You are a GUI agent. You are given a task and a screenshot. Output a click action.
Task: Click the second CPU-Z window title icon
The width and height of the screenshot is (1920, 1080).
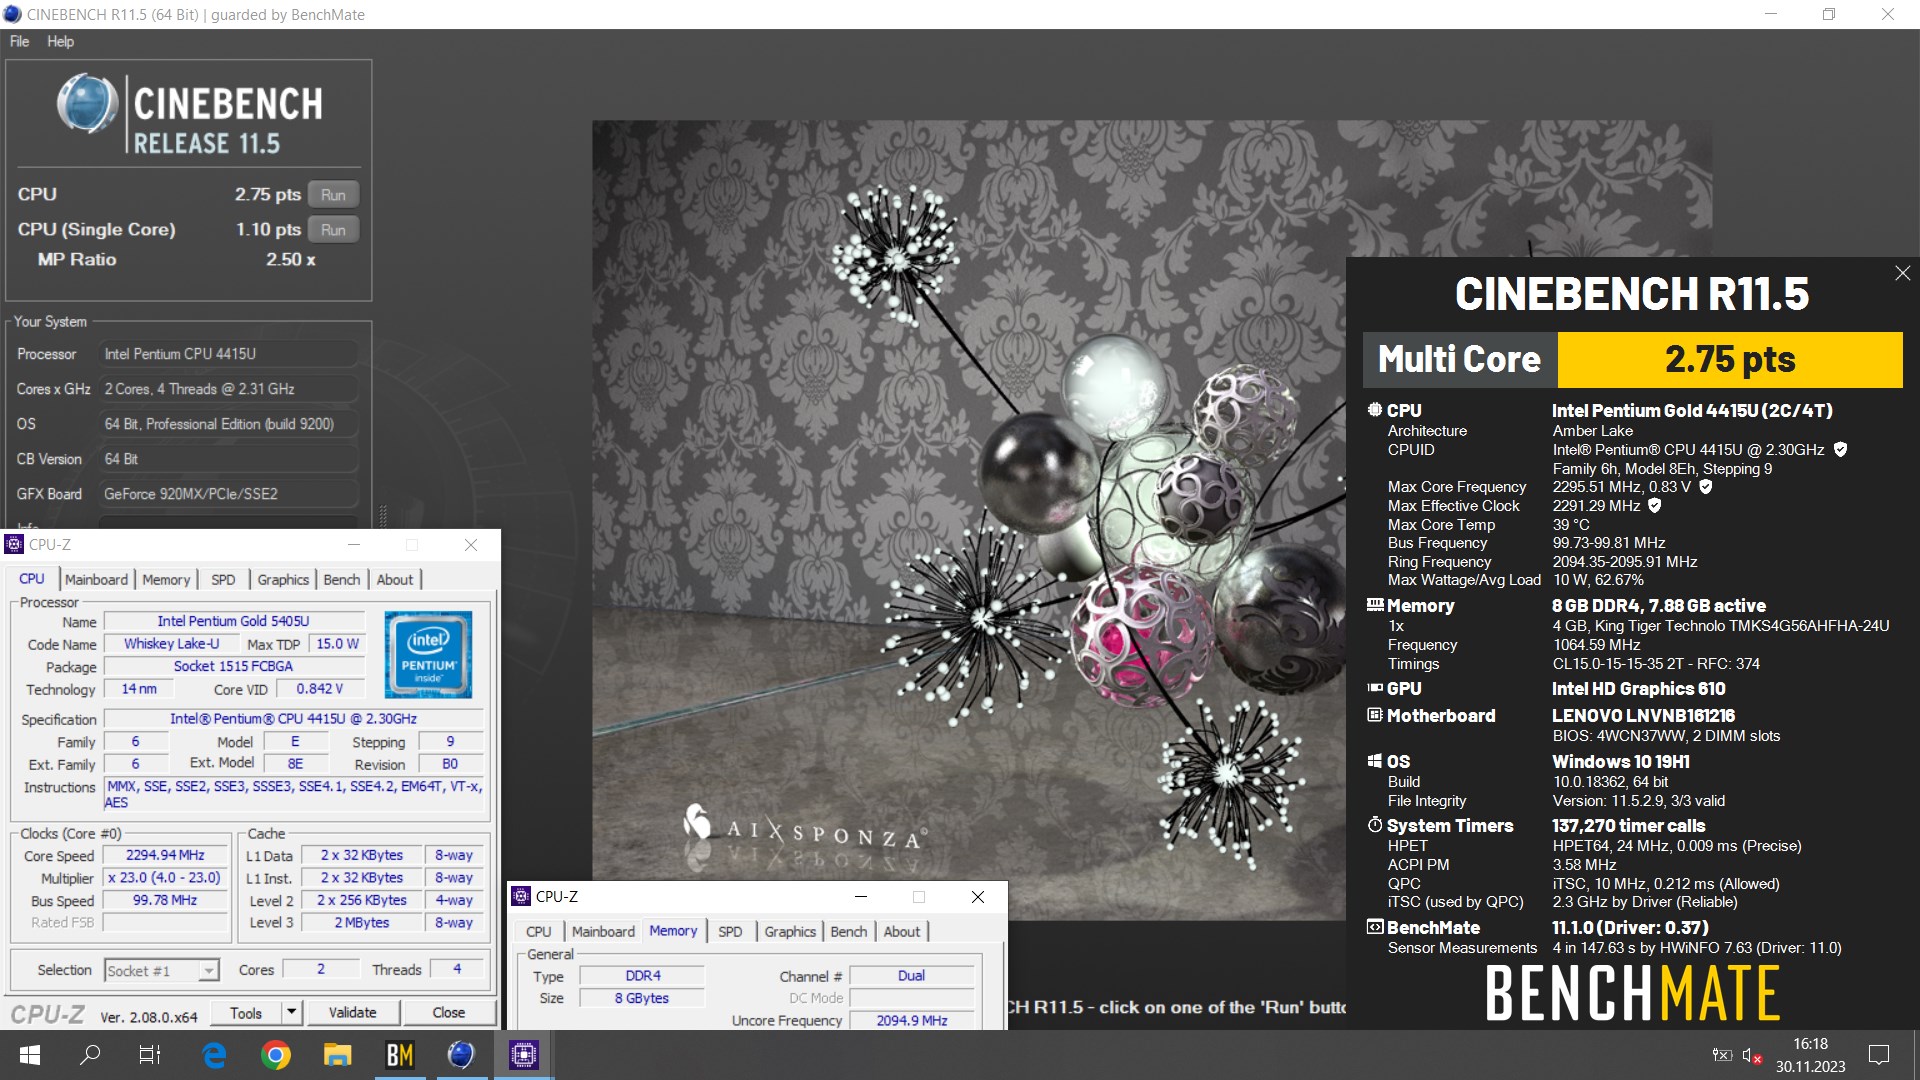pyautogui.click(x=521, y=897)
